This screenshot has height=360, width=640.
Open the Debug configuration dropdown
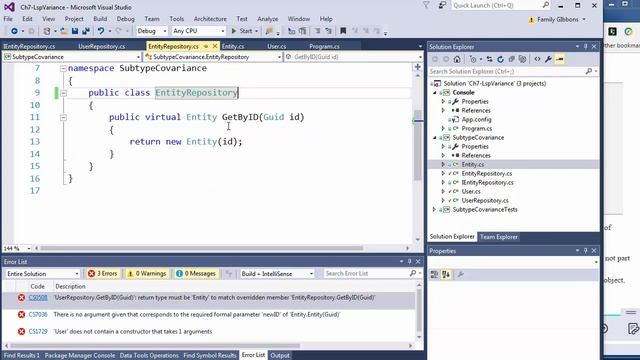click(x=151, y=31)
